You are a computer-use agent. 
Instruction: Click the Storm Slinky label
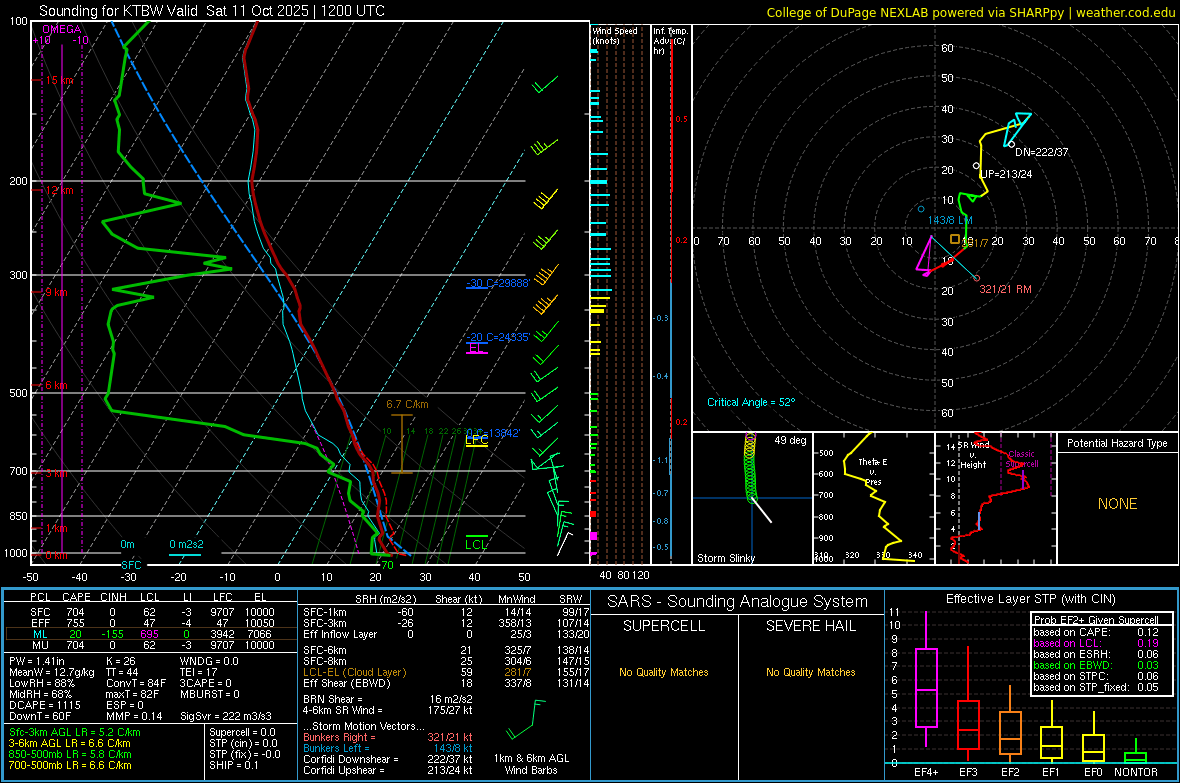click(x=725, y=558)
